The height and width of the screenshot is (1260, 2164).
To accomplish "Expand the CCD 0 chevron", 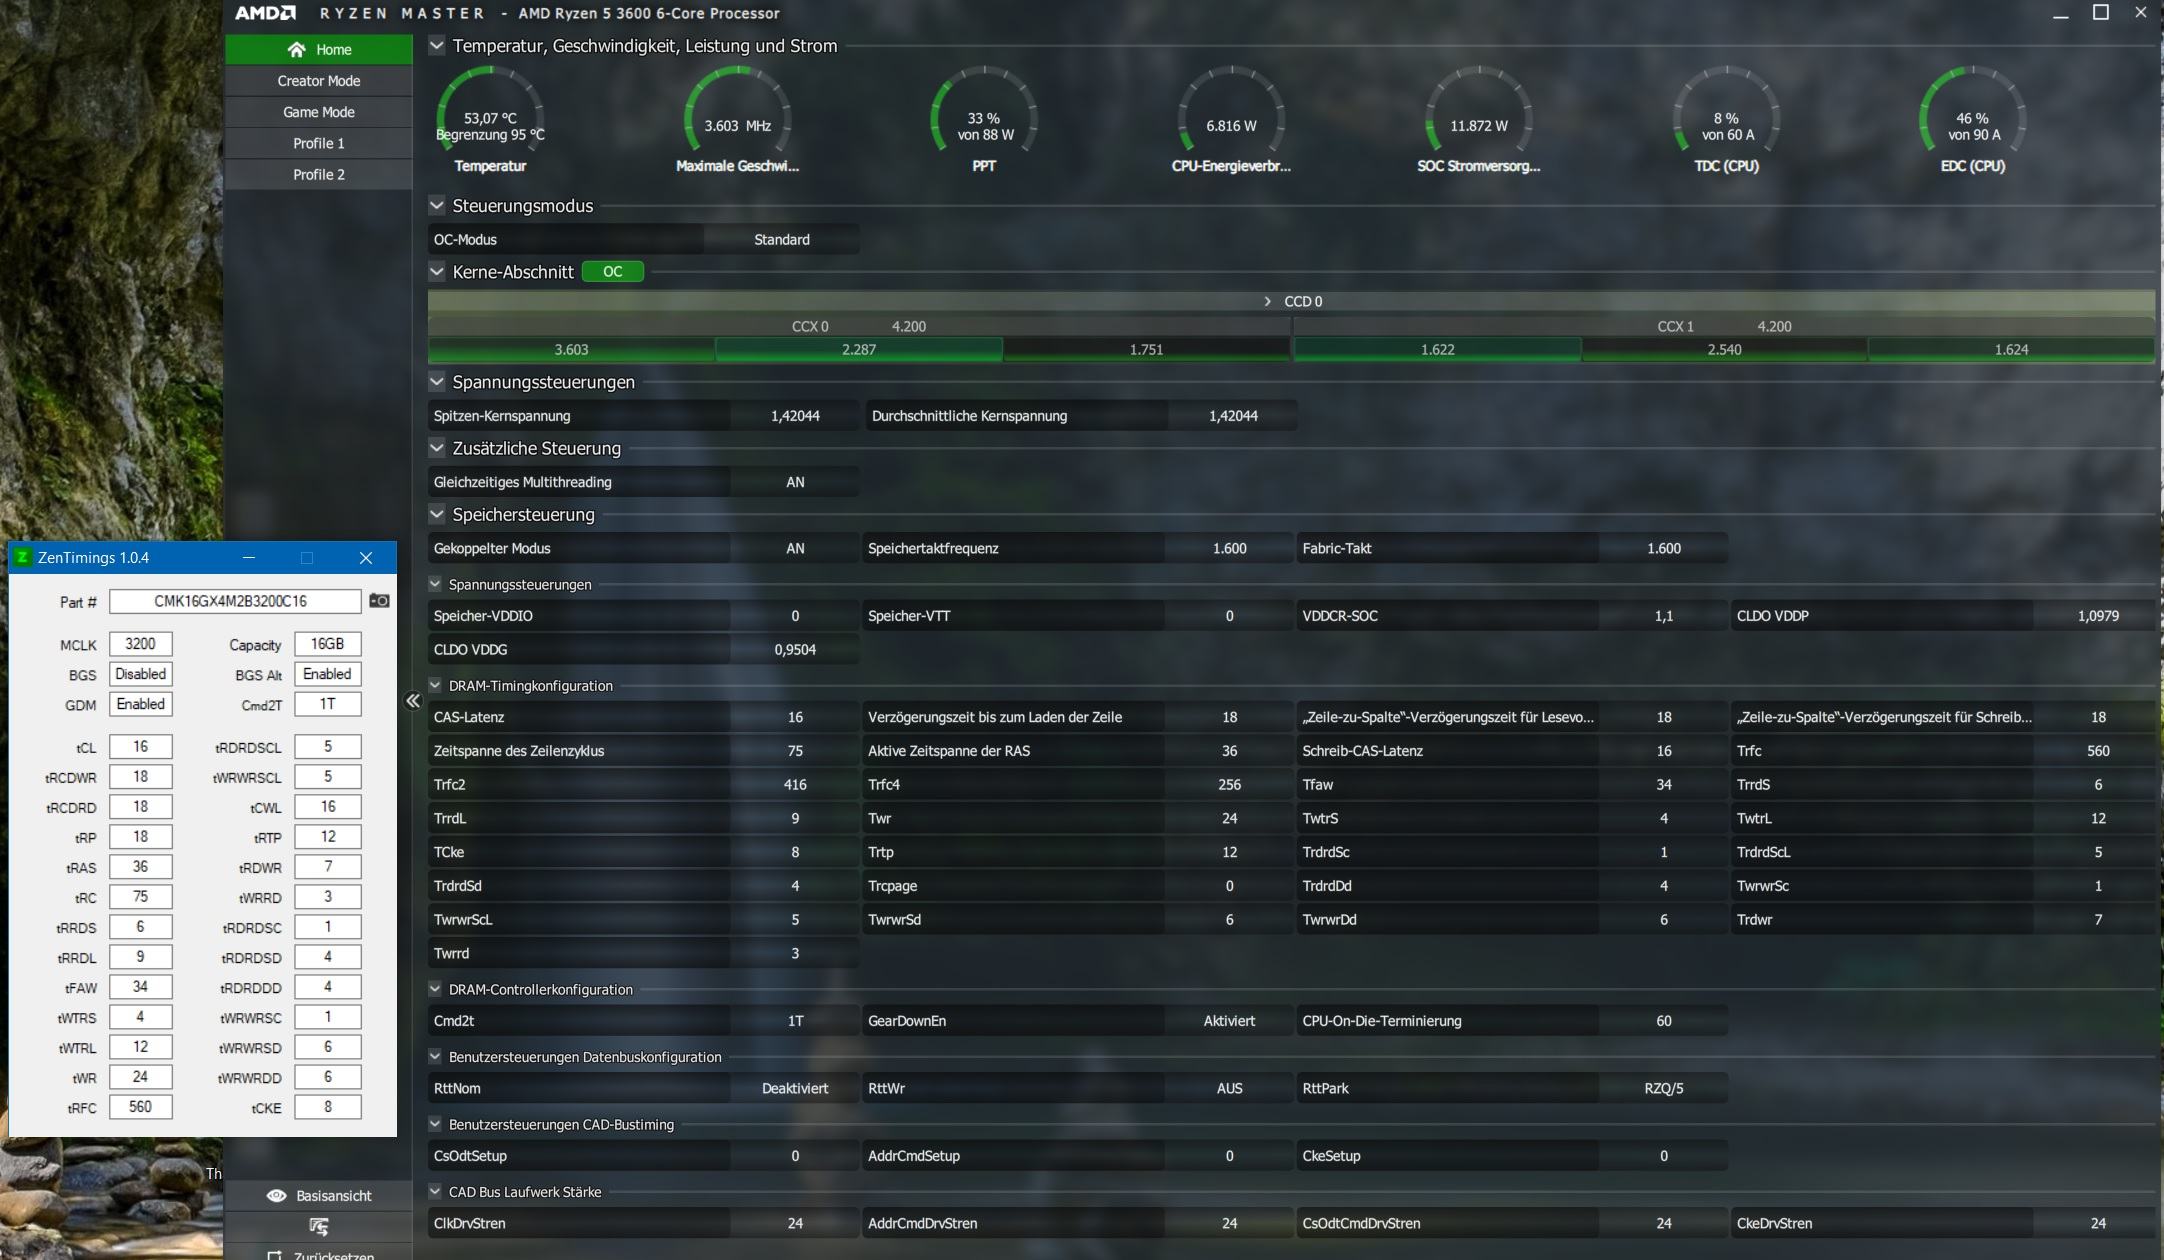I will point(1268,301).
